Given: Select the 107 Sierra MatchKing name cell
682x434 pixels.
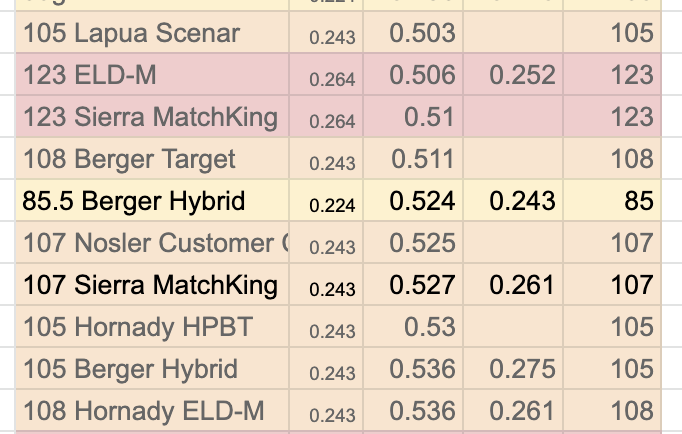Looking at the screenshot, I should tap(152, 284).
